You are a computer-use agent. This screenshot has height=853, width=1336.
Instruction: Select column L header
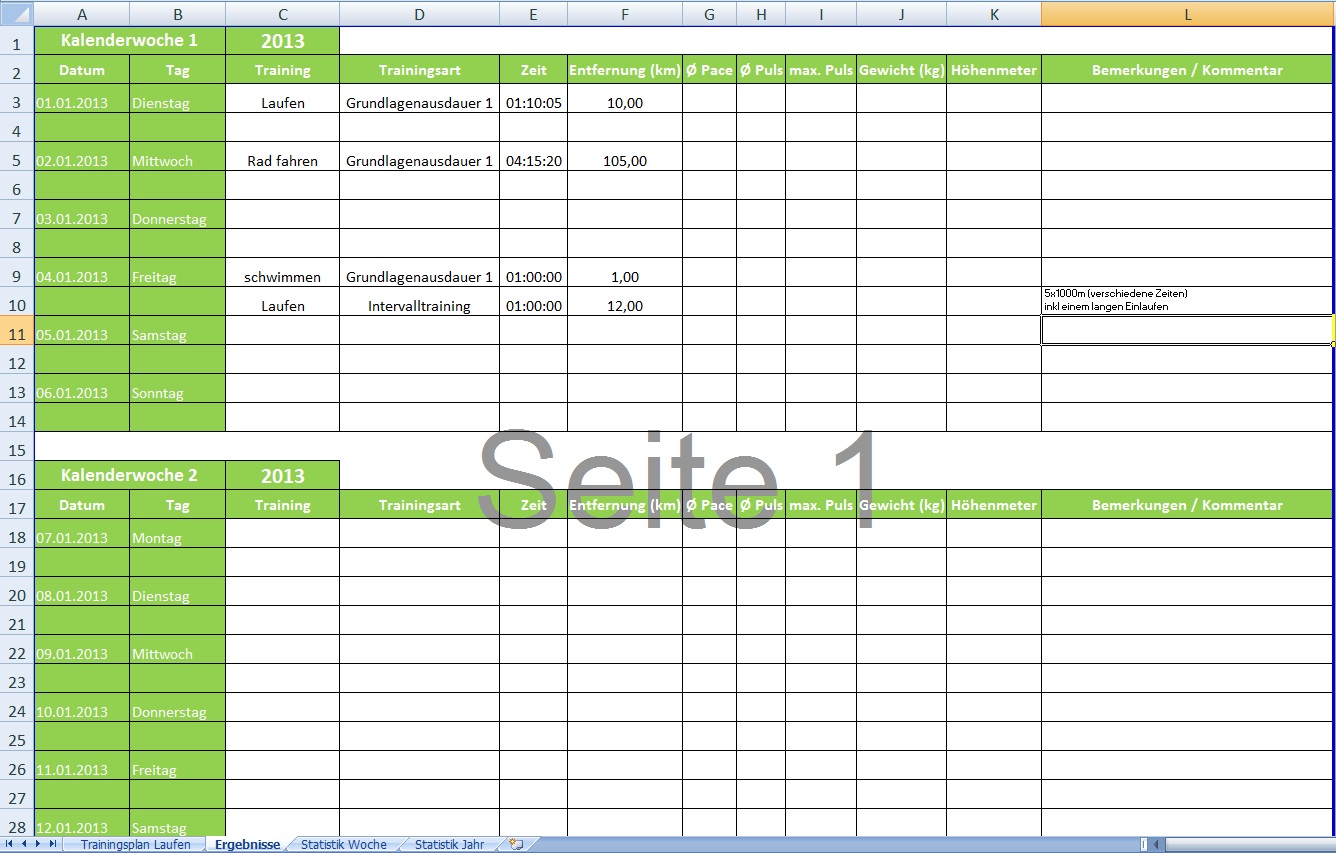click(1187, 14)
